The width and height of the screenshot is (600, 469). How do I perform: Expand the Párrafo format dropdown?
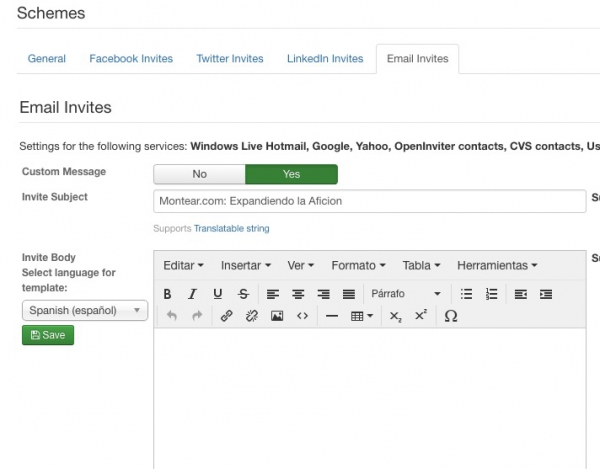pyautogui.click(x=406, y=294)
